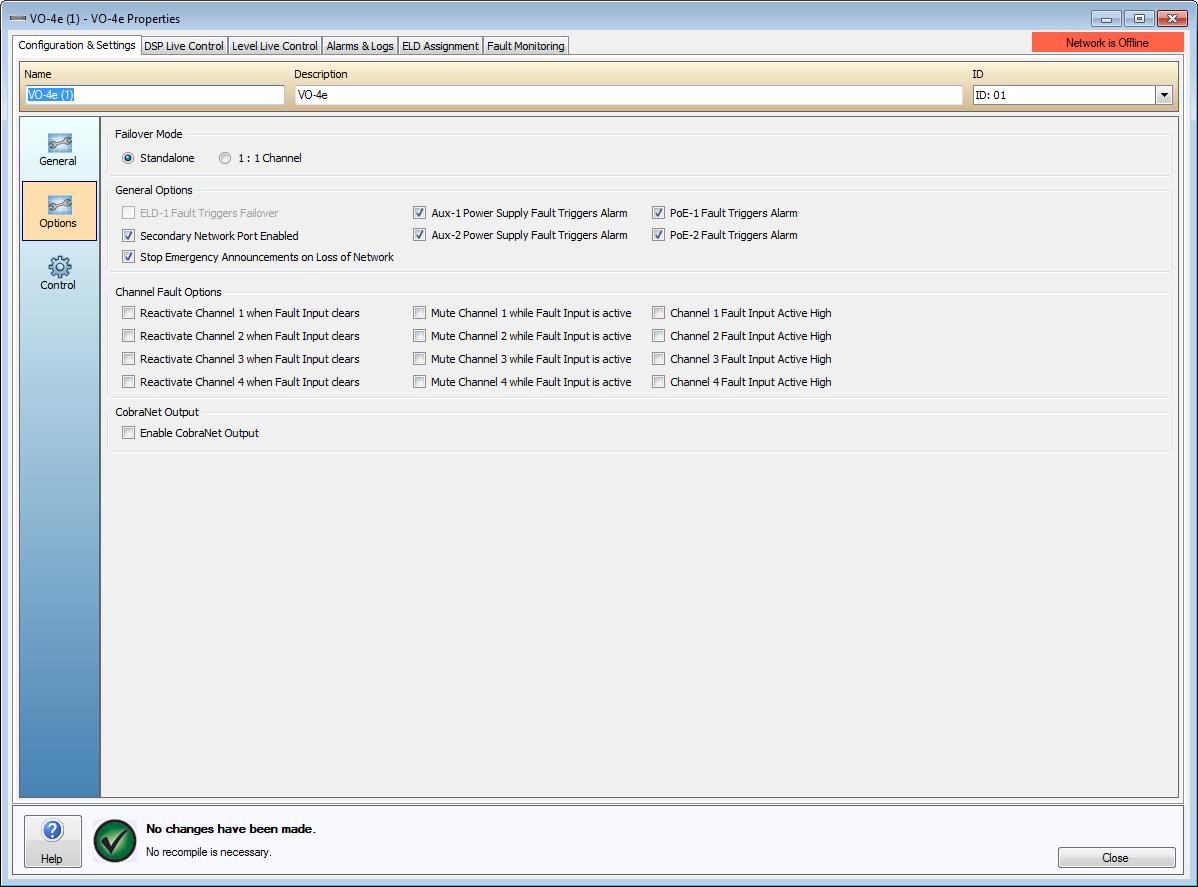
Task: Uncheck Aux-1 Power Supply Fault Triggers Alarm
Action: [419, 213]
